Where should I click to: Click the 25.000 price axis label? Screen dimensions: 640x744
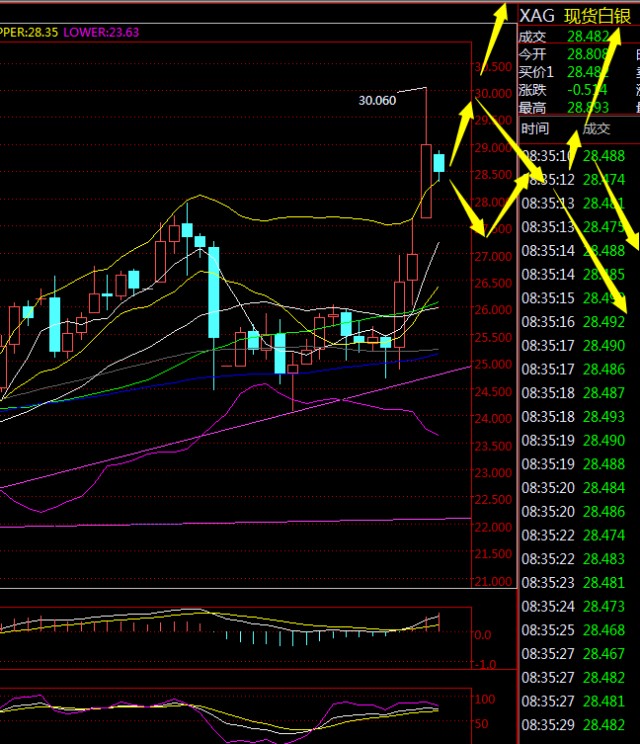pos(493,364)
